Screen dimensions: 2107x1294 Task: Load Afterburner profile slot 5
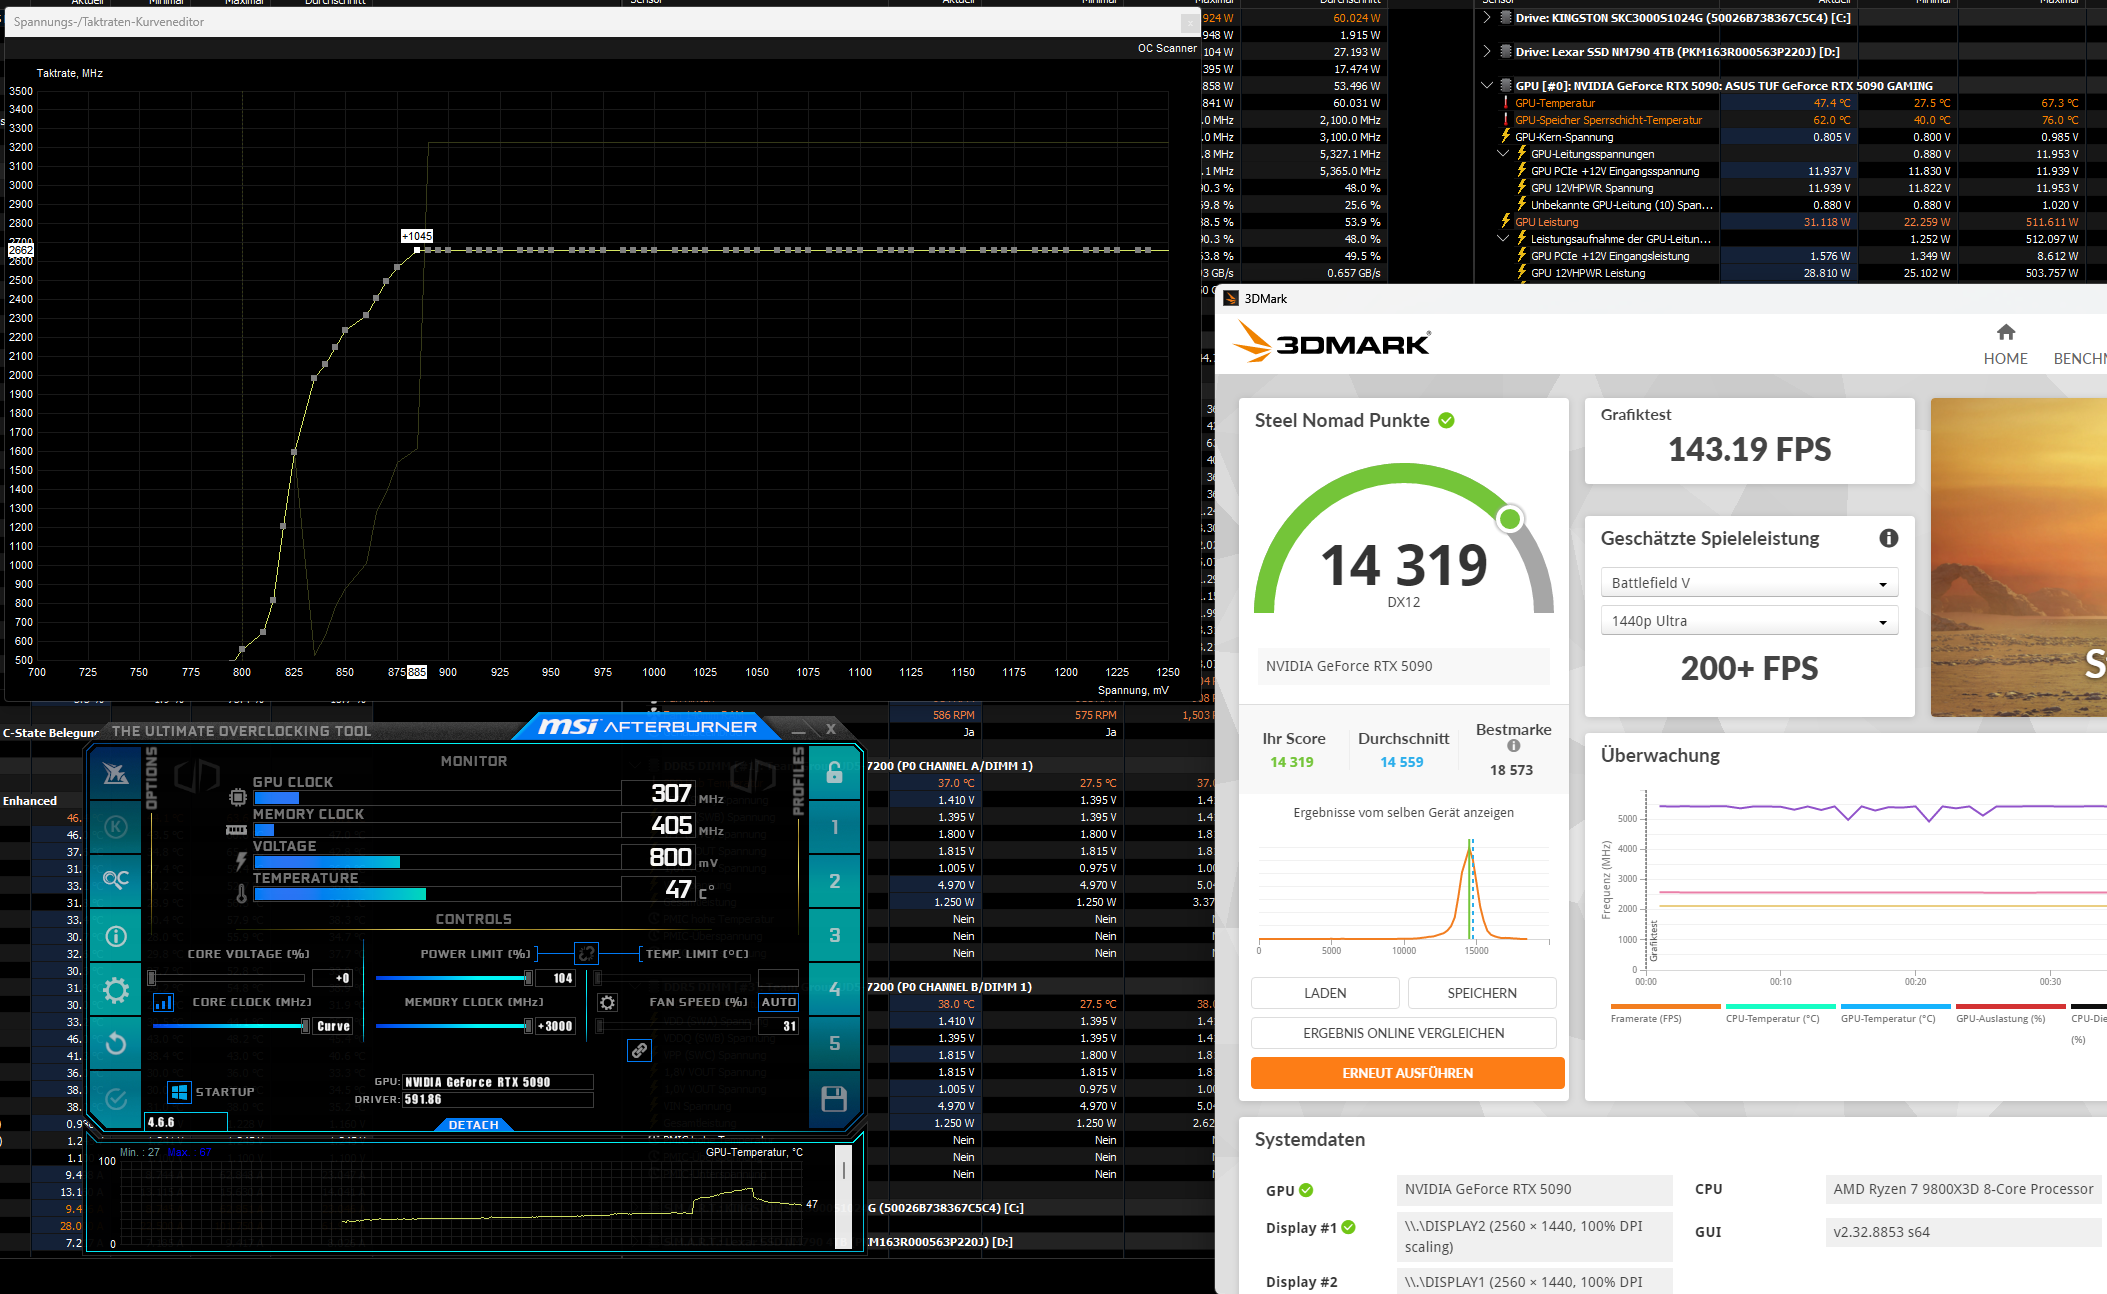click(834, 1043)
